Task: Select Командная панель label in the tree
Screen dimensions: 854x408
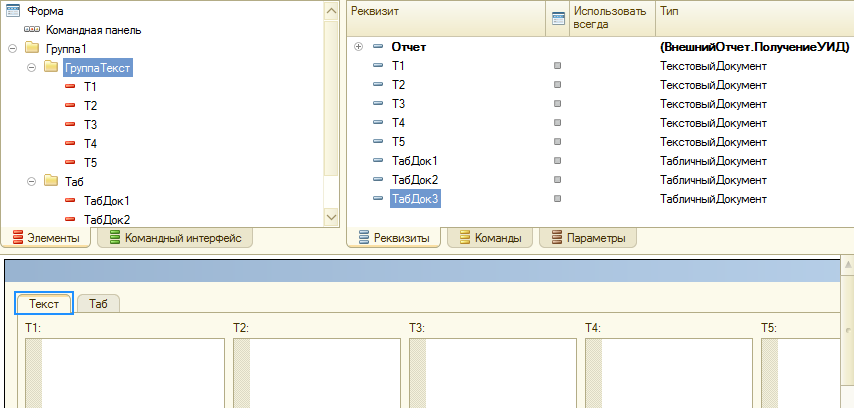Action: click(94, 30)
